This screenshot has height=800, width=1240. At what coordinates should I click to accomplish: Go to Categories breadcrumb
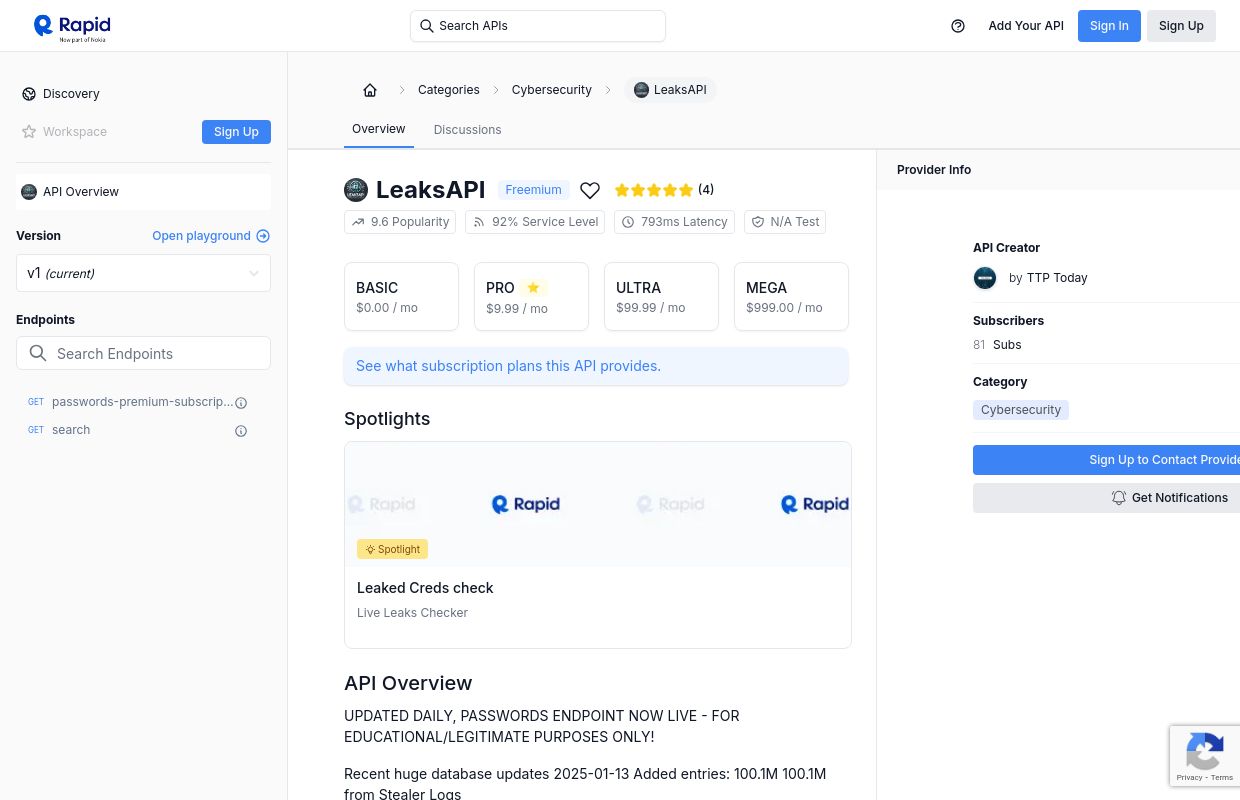click(449, 90)
